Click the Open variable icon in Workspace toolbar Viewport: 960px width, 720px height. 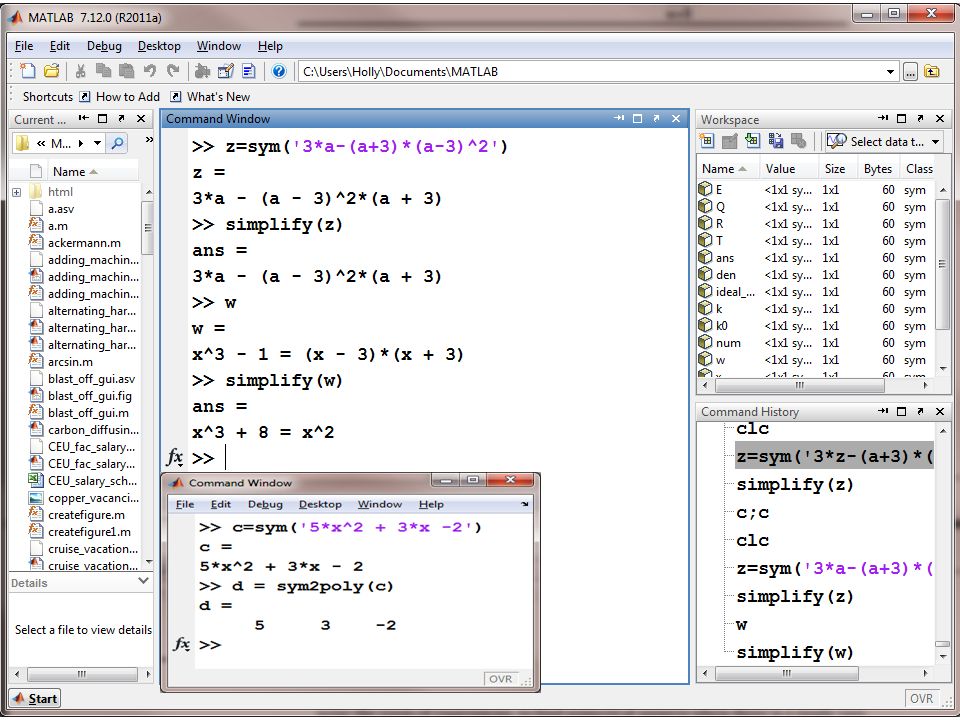pos(729,141)
